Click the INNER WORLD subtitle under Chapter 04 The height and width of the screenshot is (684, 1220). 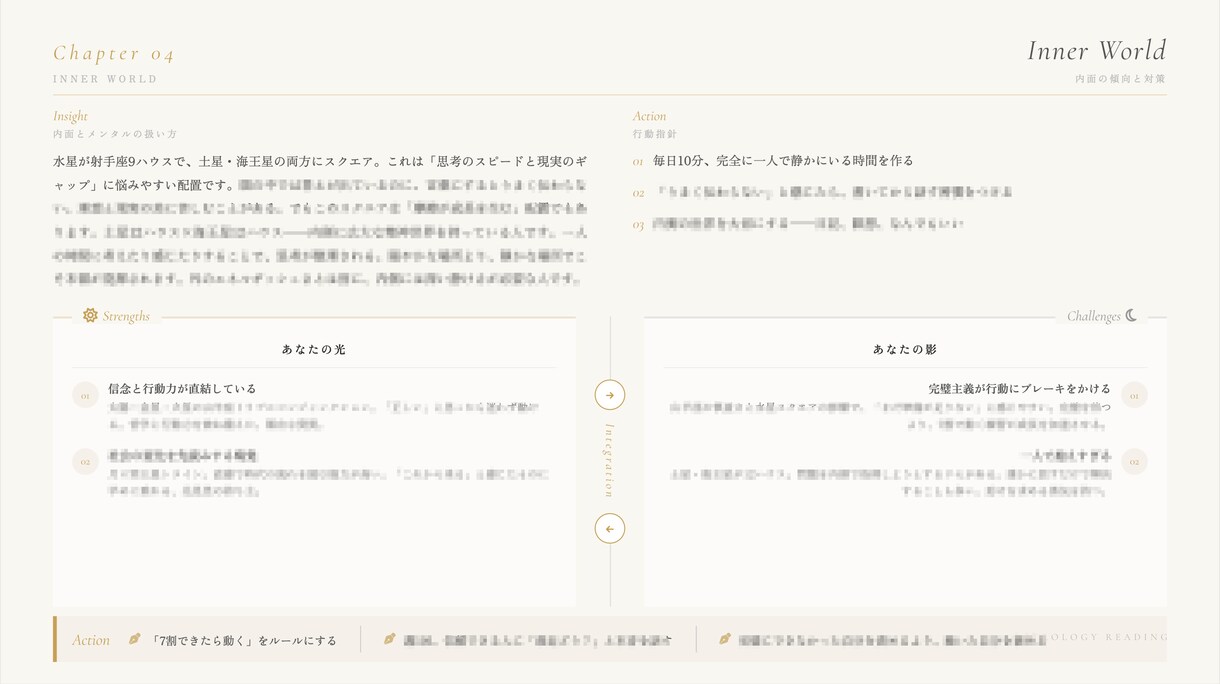[x=105, y=79]
